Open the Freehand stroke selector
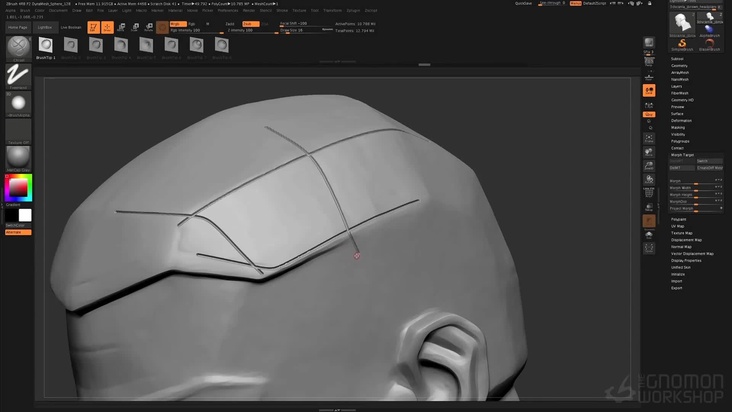This screenshot has width=732, height=412. (x=18, y=75)
